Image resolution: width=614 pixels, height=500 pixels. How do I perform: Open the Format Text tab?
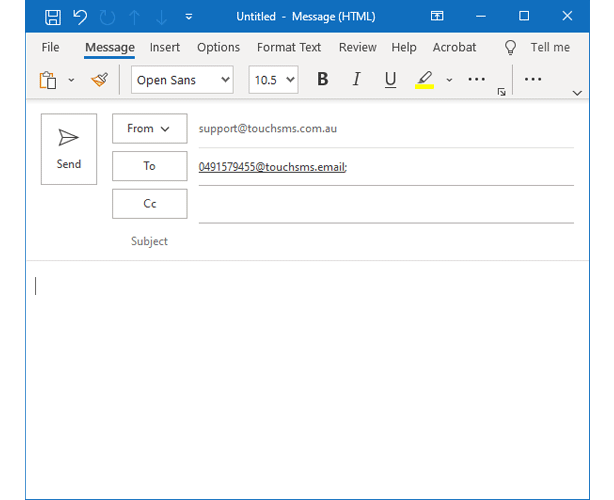click(289, 47)
